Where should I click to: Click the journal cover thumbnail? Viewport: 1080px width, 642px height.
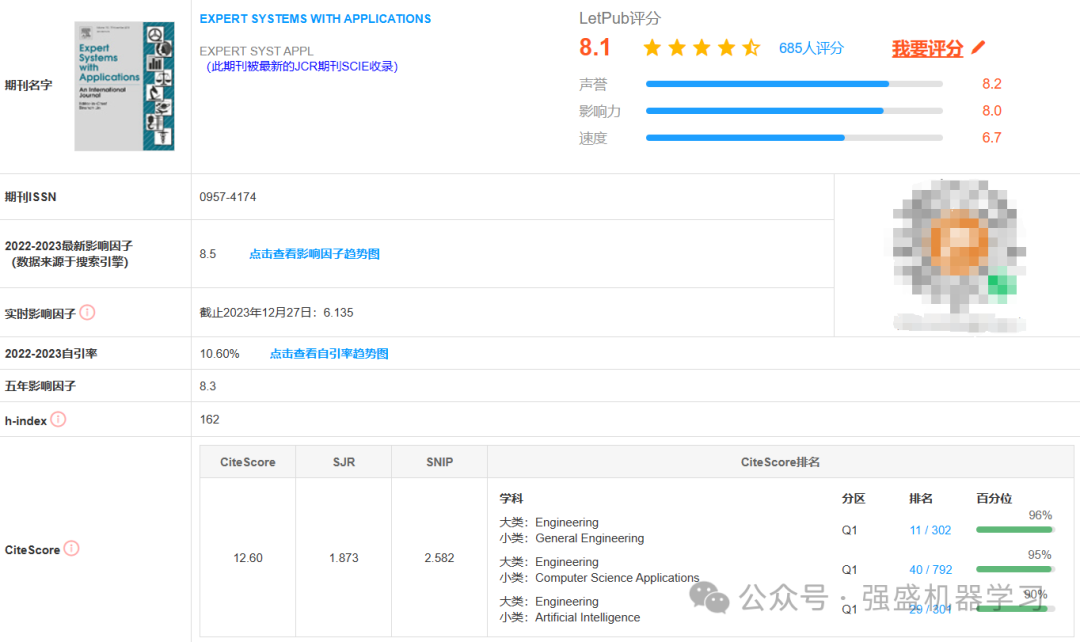coord(124,85)
